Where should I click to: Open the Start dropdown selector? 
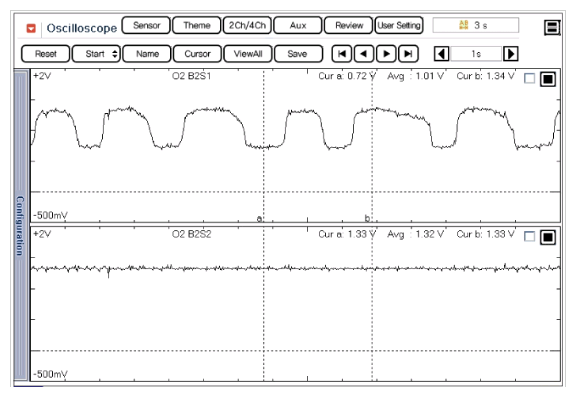click(96, 54)
